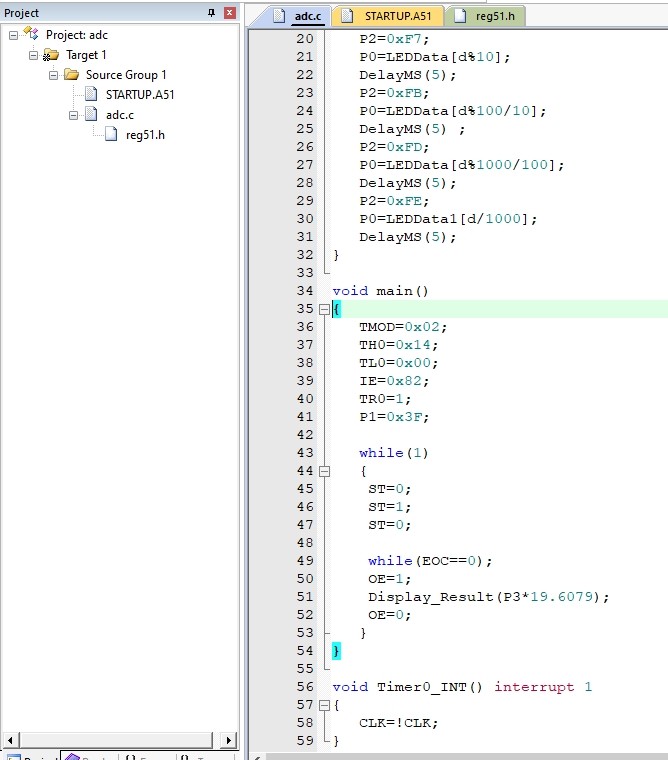Click line number 42 in the gutter

coord(305,435)
